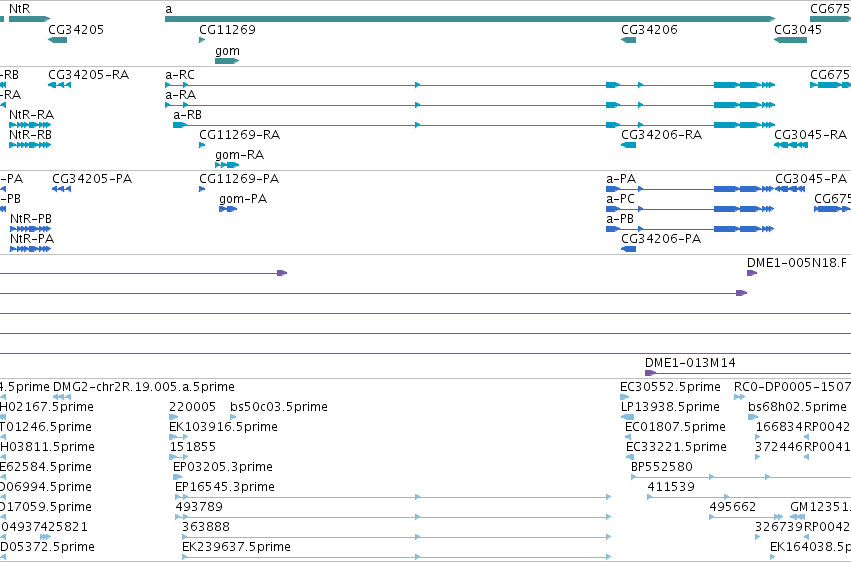The image size is (851, 562).
Task: Click the CG3045-RA transcript label
Action: [810, 135]
